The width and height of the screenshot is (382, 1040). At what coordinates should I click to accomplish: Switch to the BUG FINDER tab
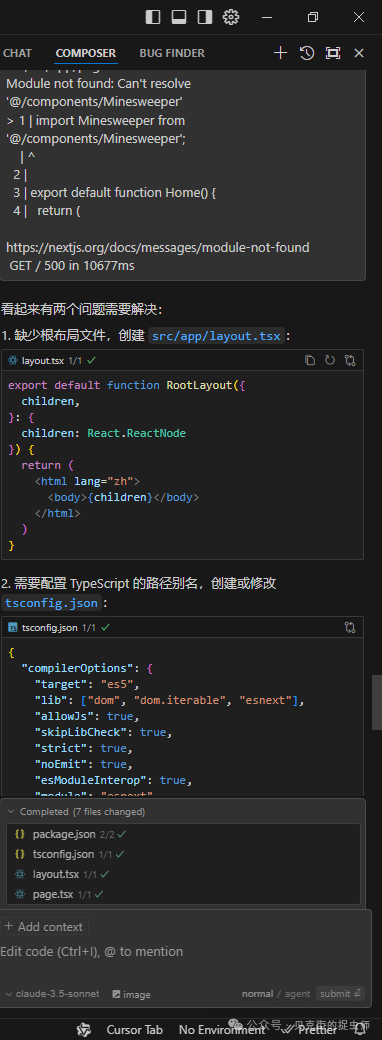click(x=172, y=53)
